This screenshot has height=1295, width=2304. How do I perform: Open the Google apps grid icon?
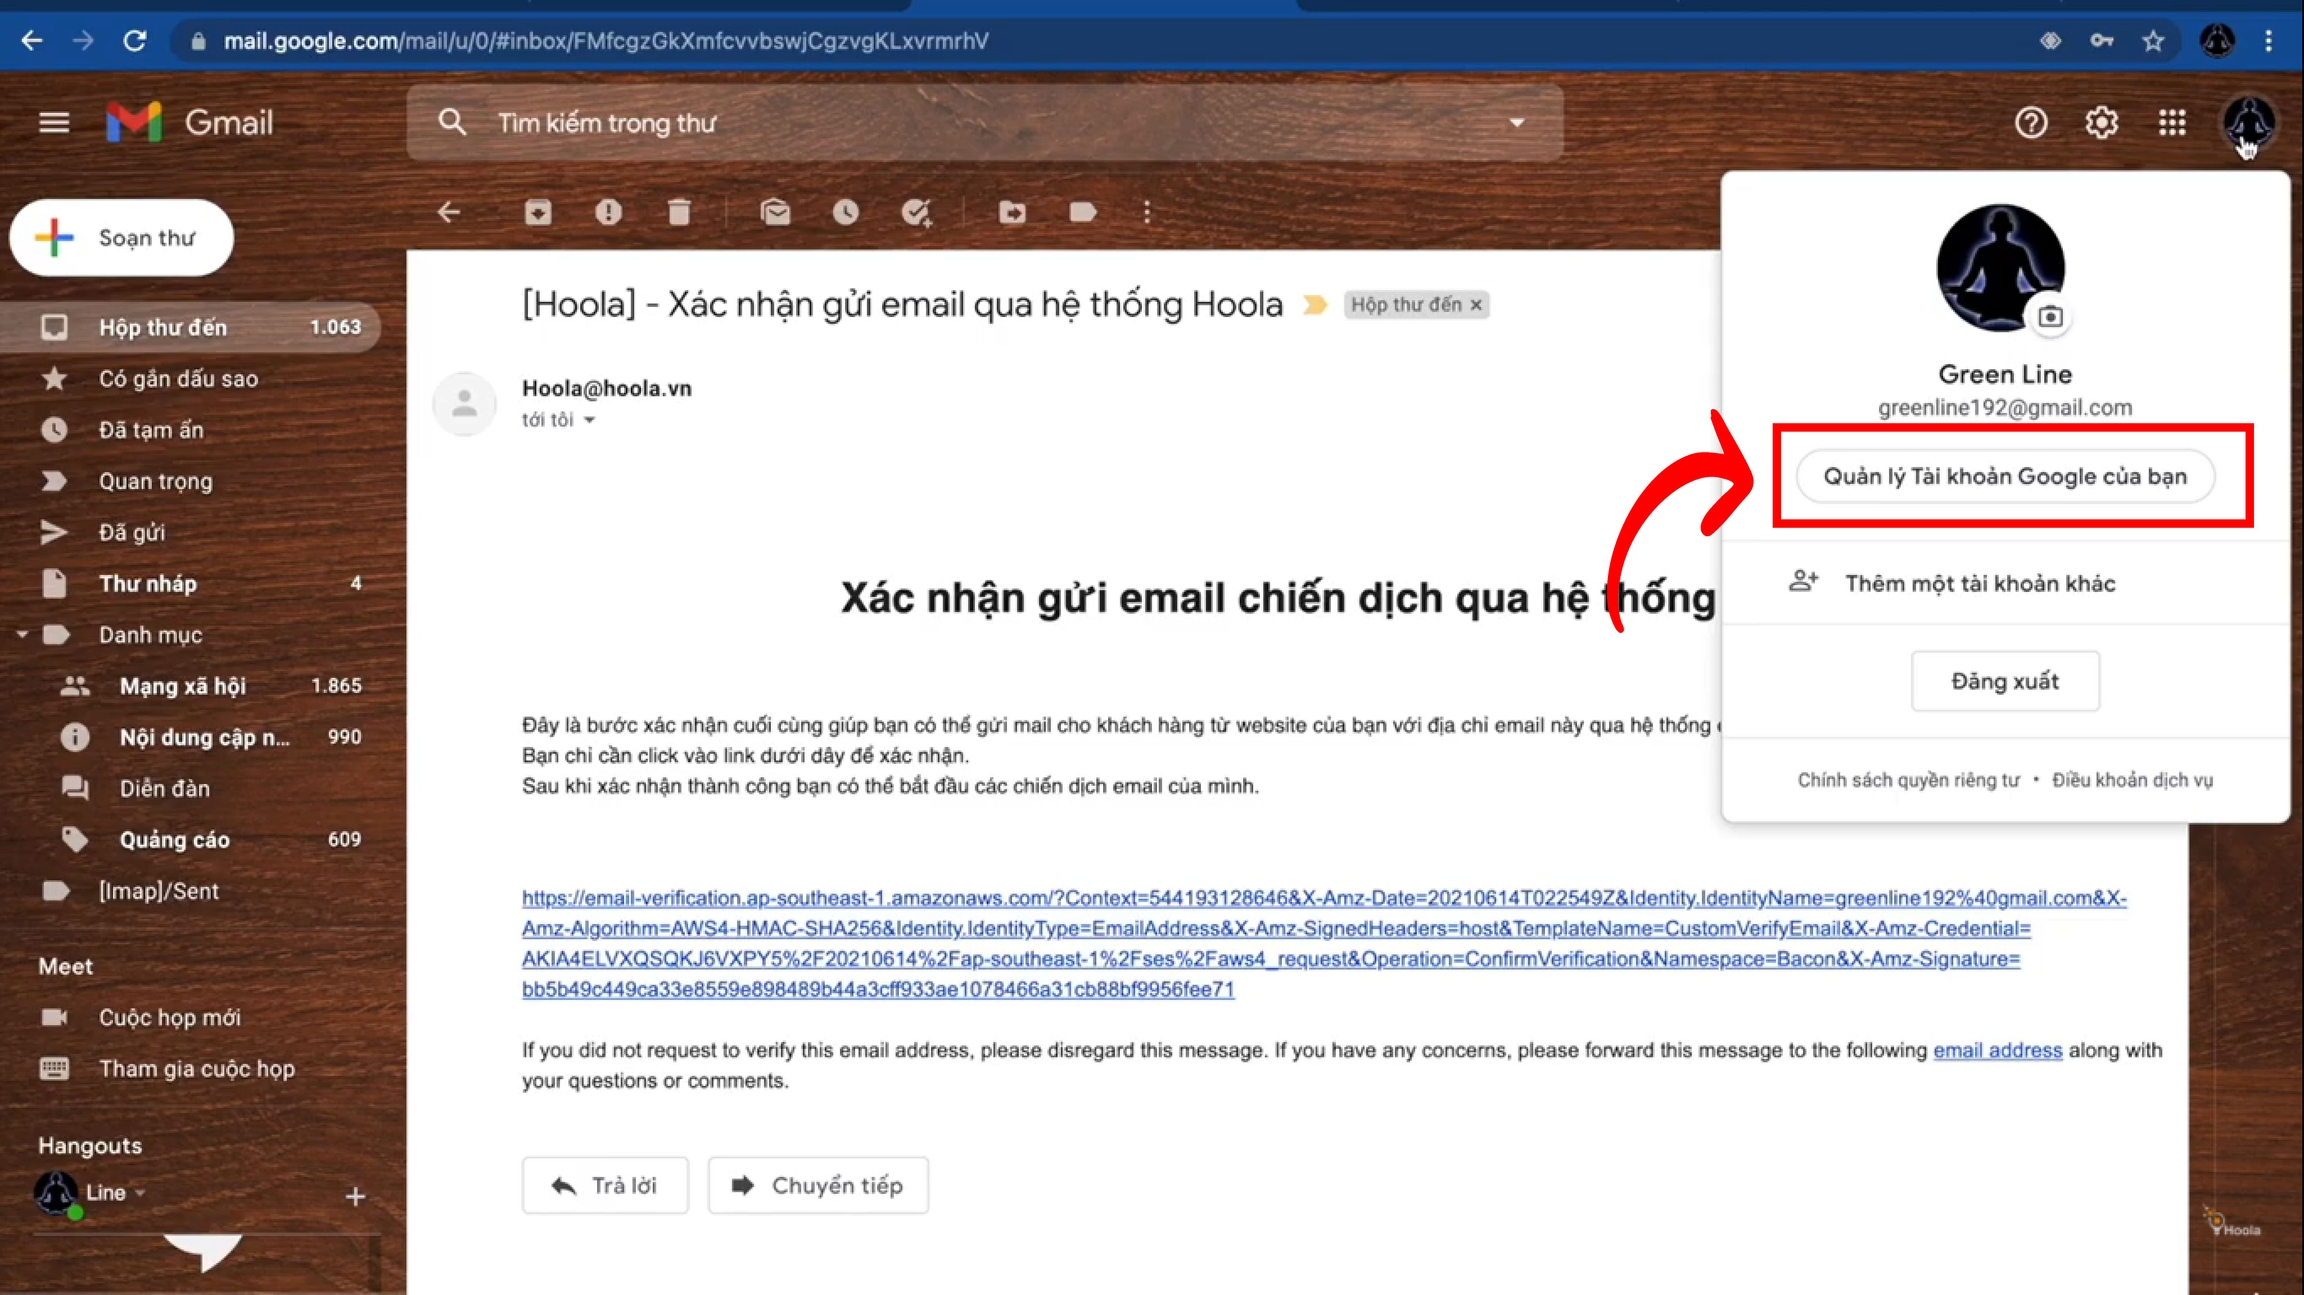[2171, 123]
